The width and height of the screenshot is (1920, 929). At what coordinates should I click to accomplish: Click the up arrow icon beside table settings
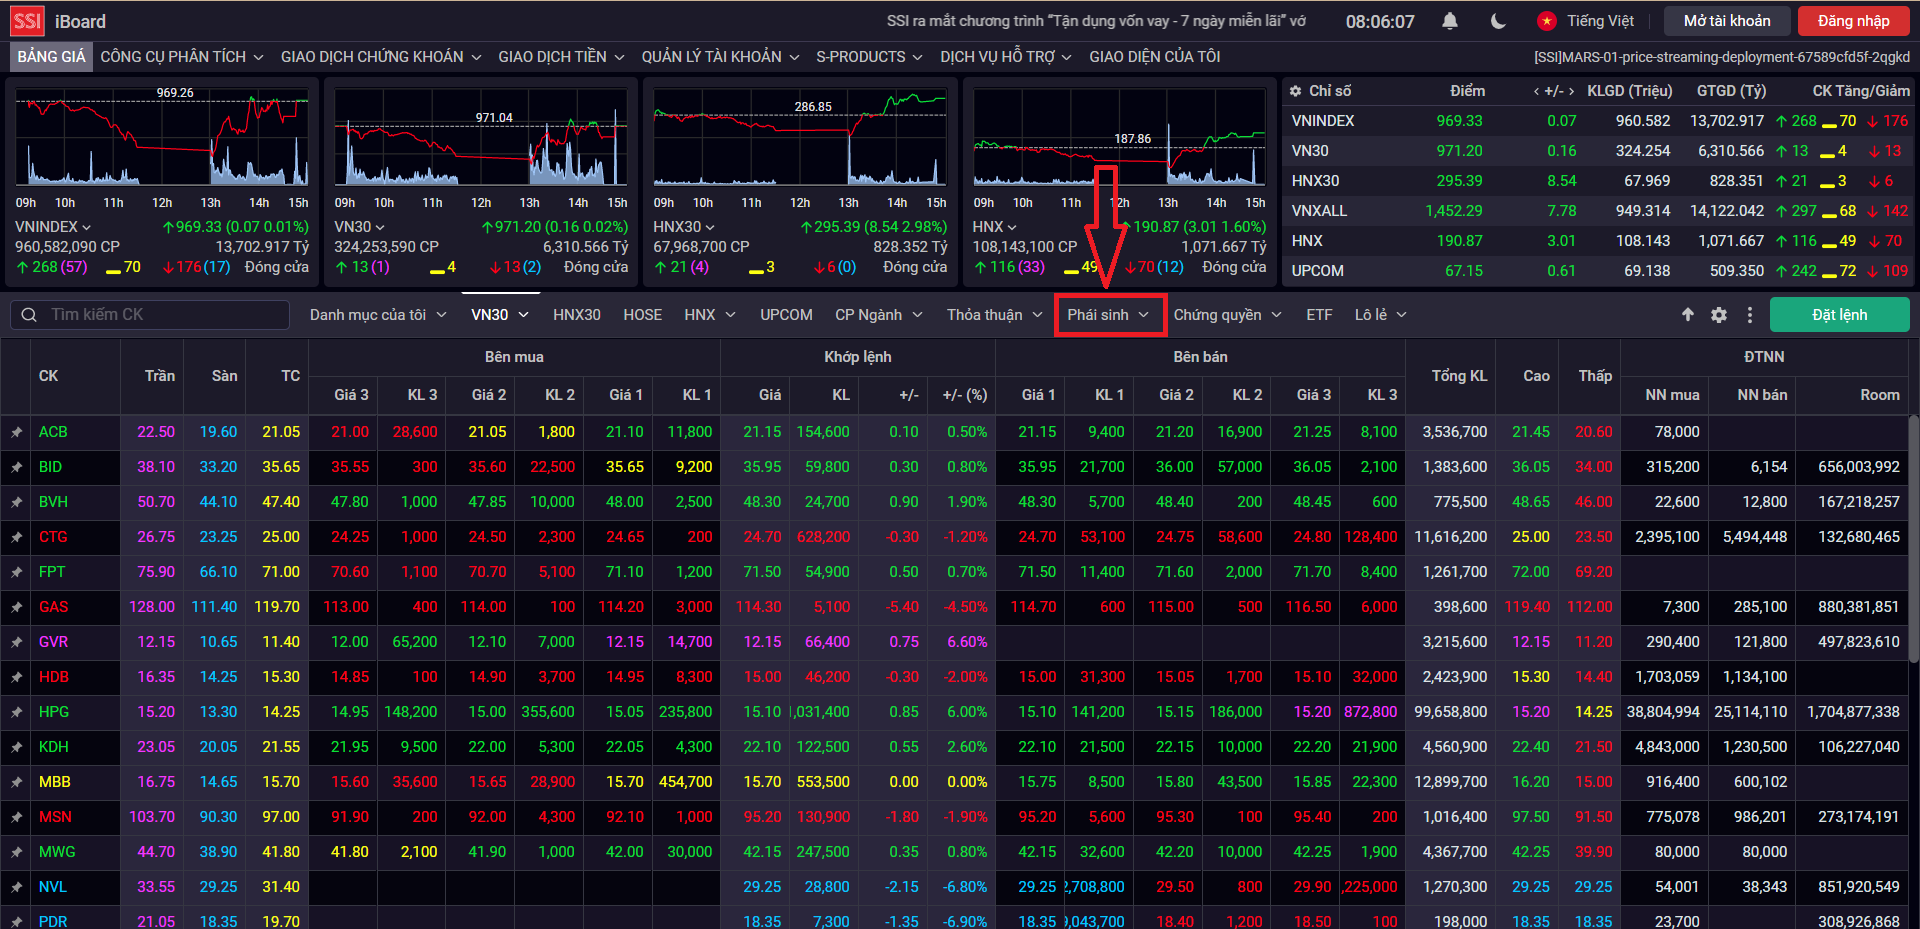[x=1688, y=315]
